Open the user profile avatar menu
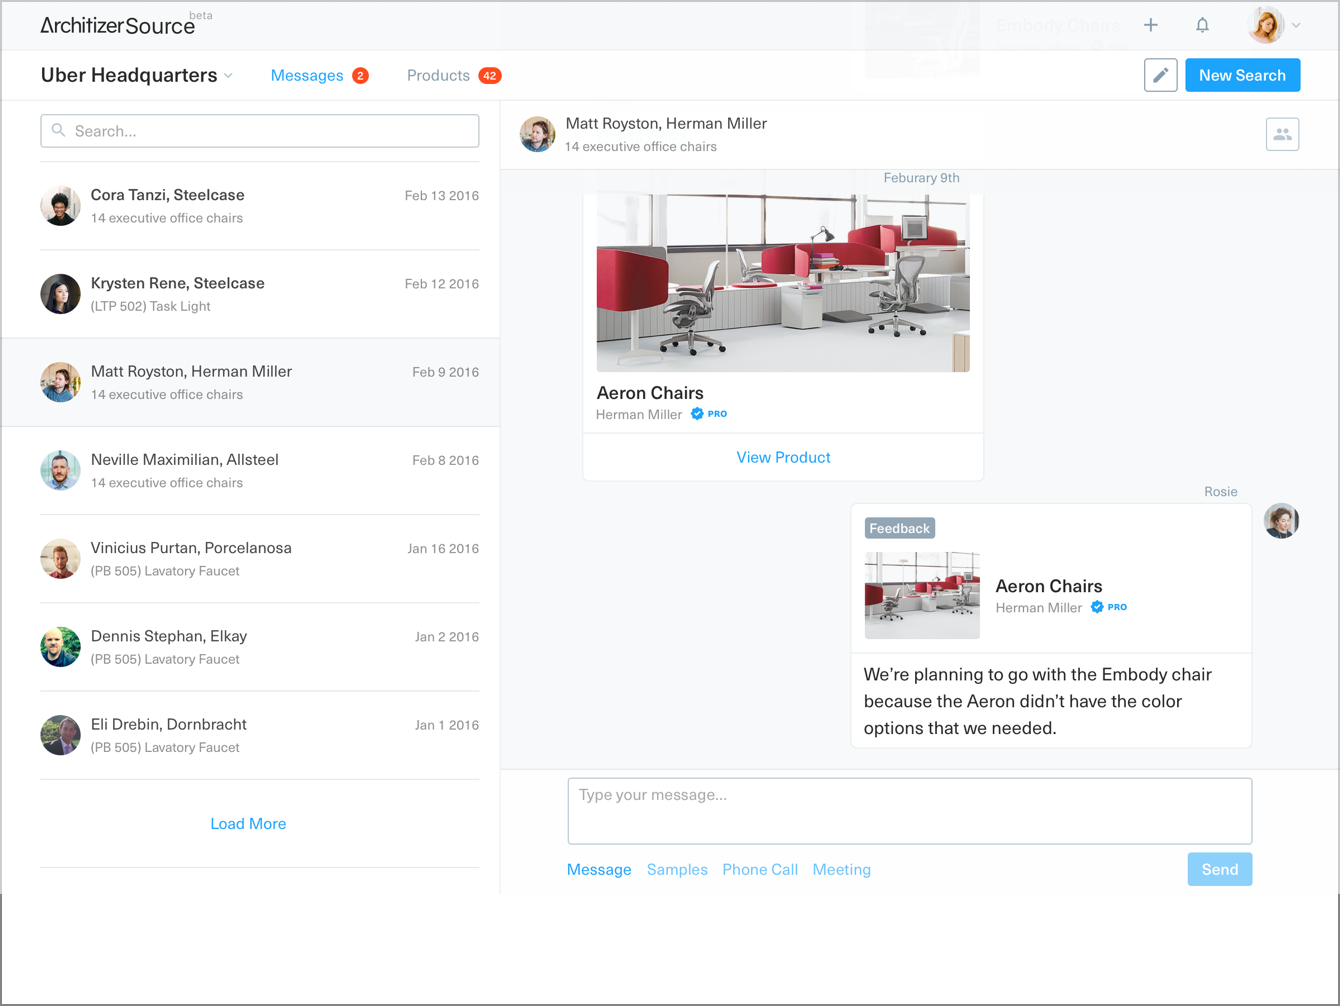 tap(1266, 25)
